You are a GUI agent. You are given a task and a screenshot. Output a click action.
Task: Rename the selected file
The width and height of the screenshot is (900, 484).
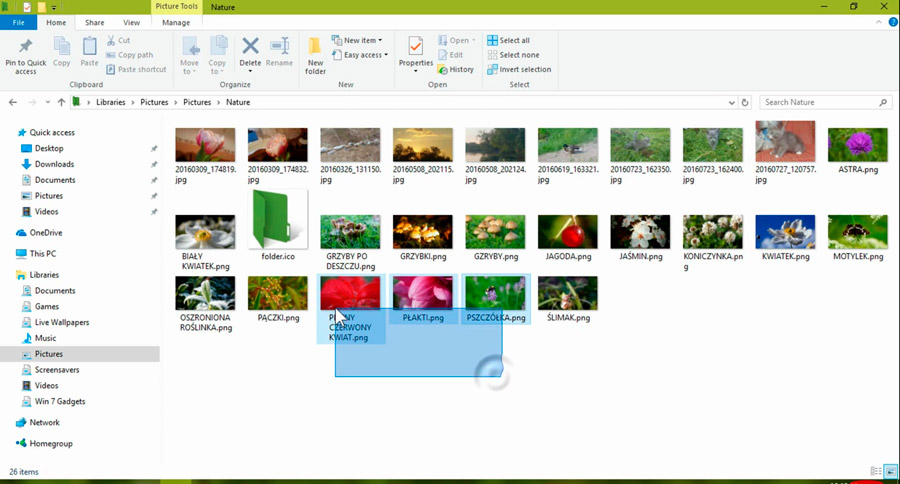click(279, 52)
